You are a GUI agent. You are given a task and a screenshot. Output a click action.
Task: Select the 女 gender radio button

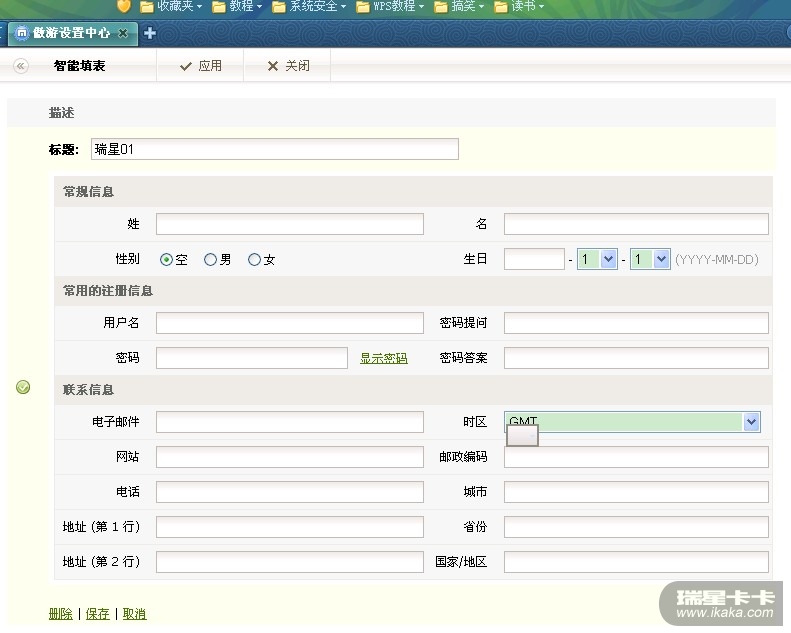(254, 259)
